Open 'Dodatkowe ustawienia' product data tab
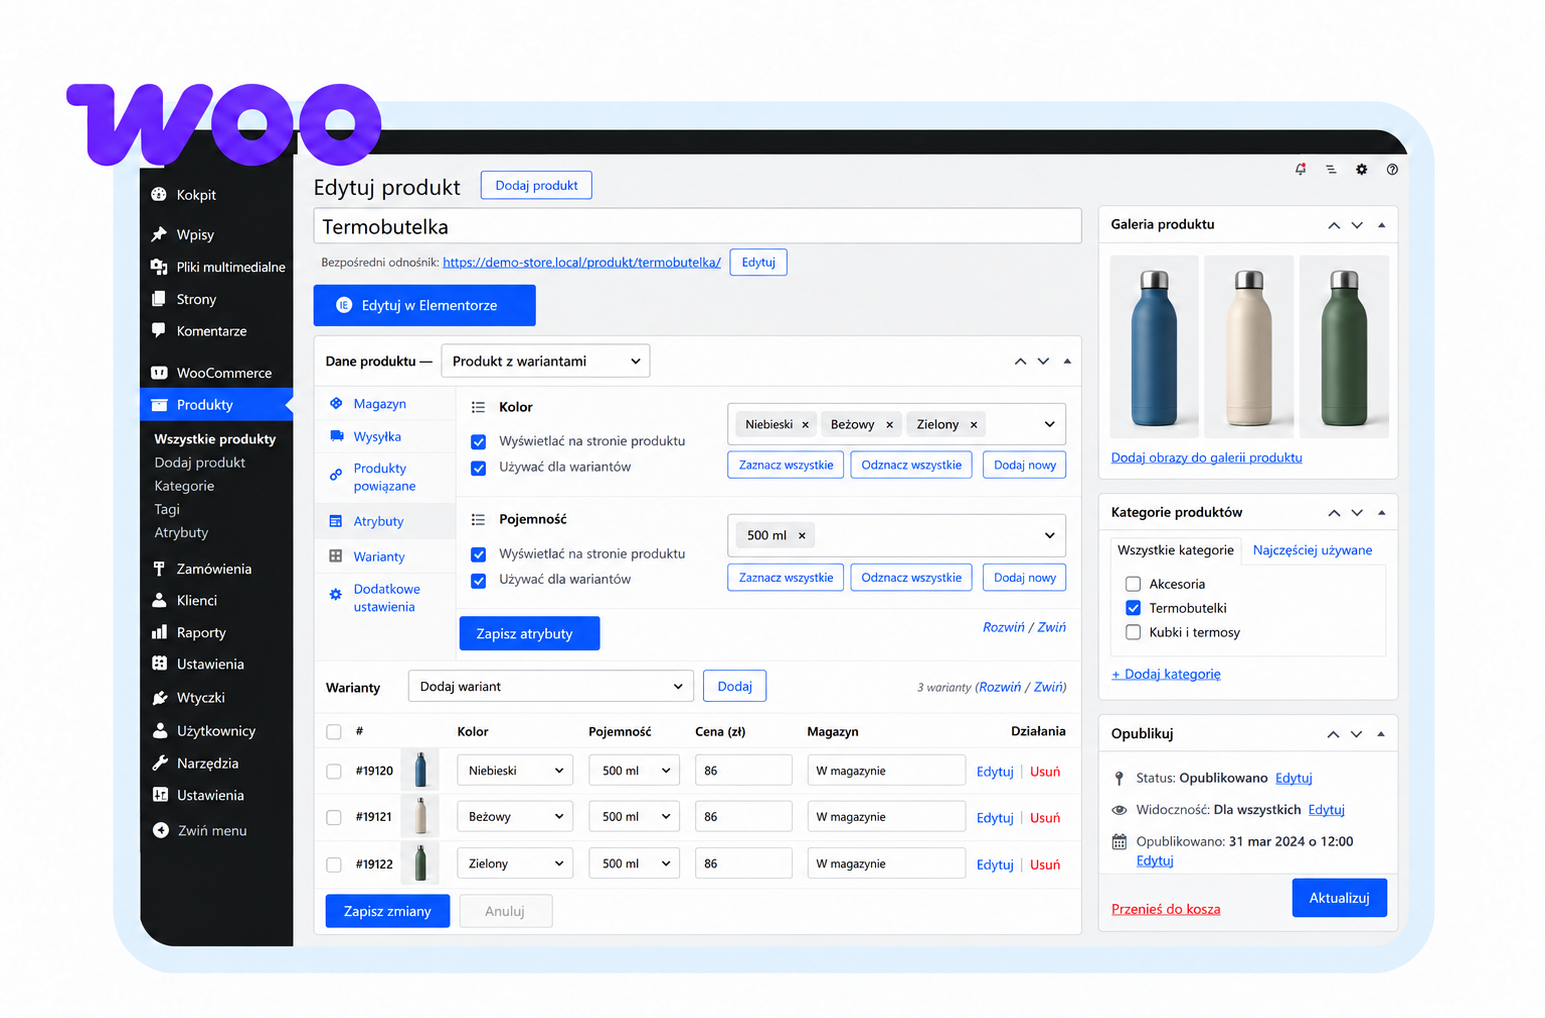 (386, 598)
